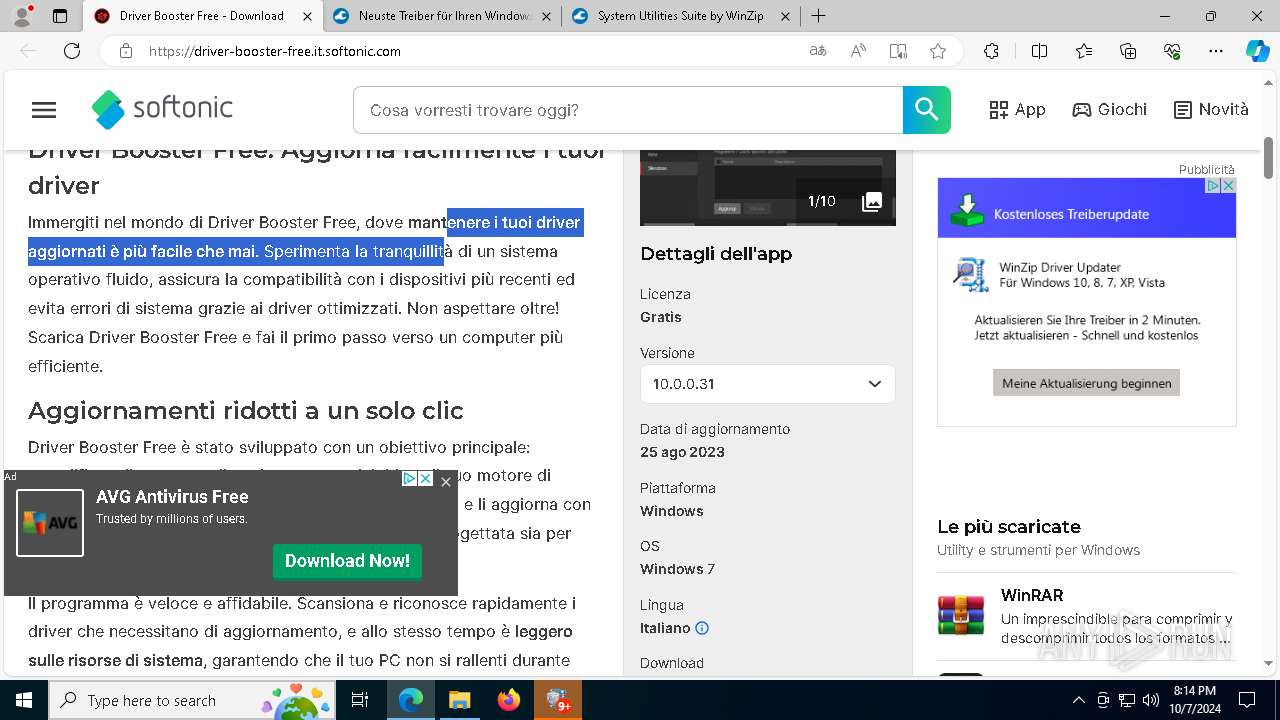The width and height of the screenshot is (1280, 720).
Task: Click the Windows Start button
Action: [x=24, y=700]
